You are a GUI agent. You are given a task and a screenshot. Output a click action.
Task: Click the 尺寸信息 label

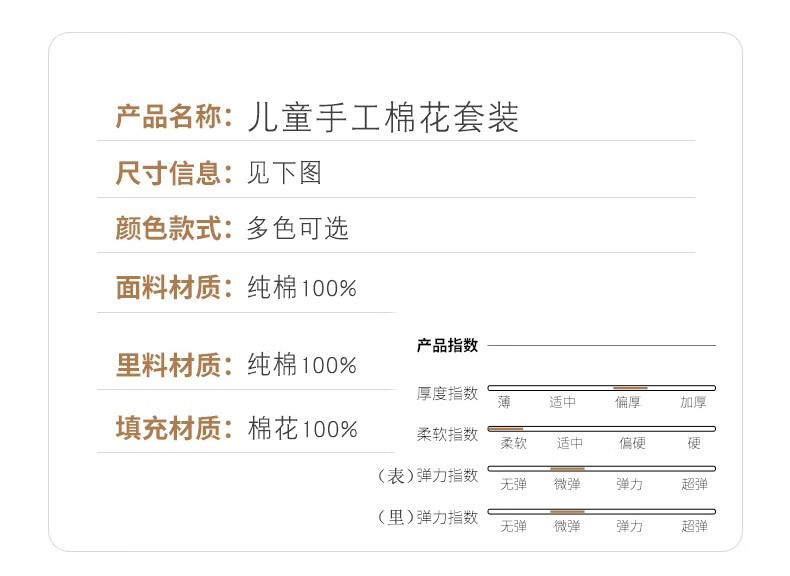[x=168, y=173]
